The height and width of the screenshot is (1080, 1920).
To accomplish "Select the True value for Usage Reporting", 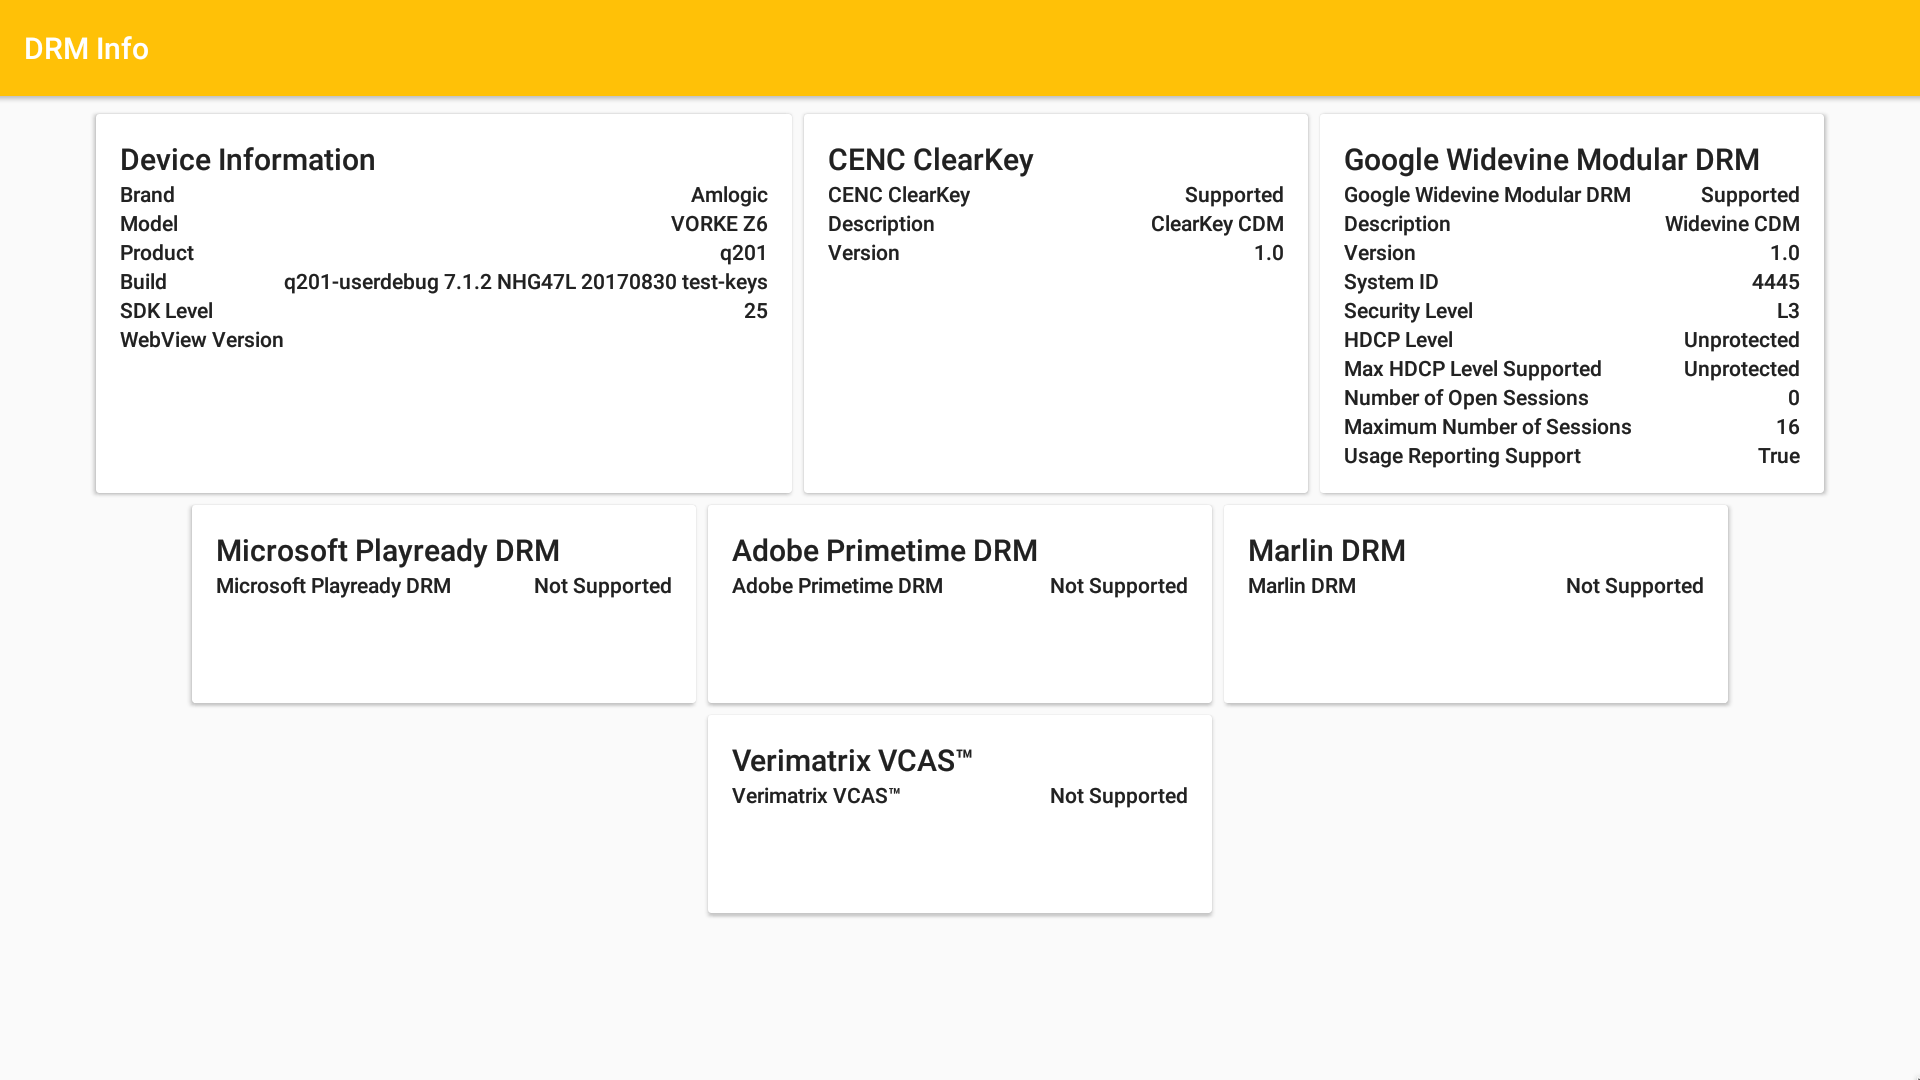I will 1779,456.
